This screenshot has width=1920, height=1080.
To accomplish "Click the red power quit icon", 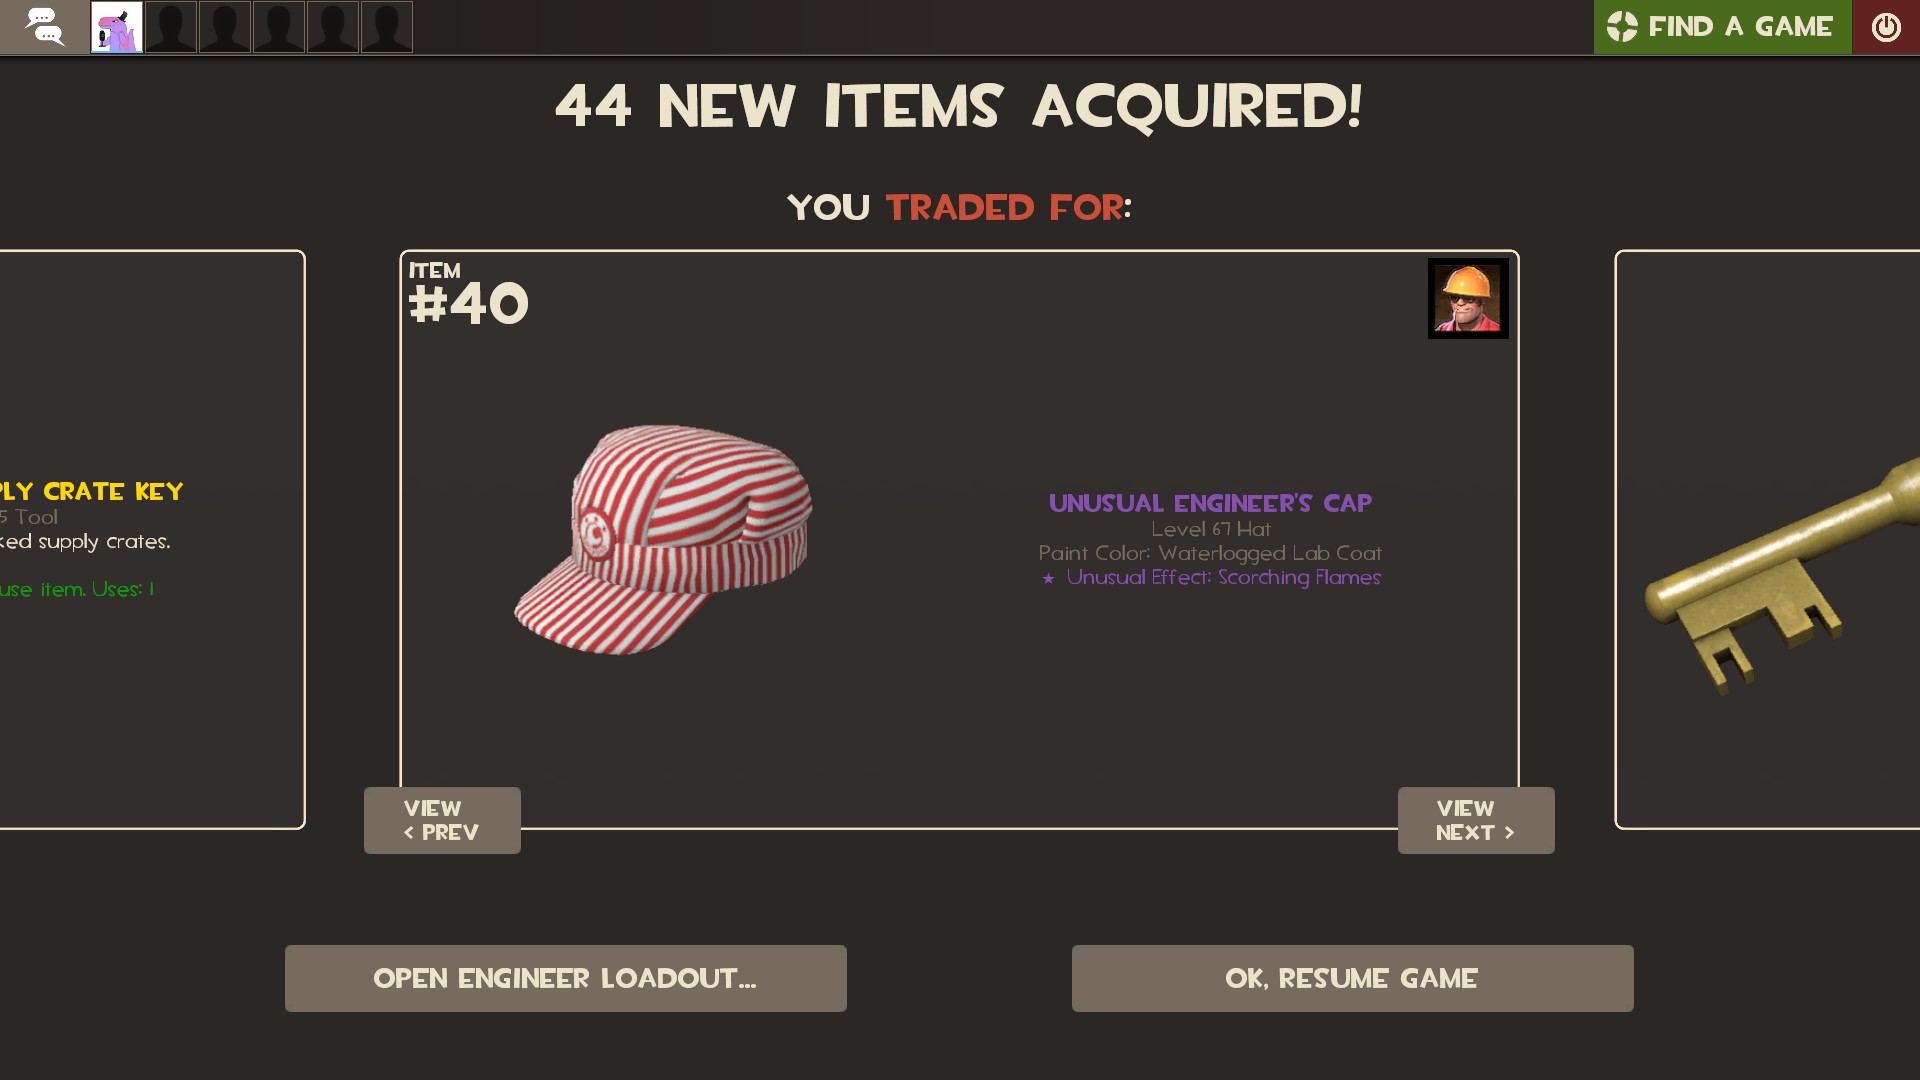I will coord(1886,27).
